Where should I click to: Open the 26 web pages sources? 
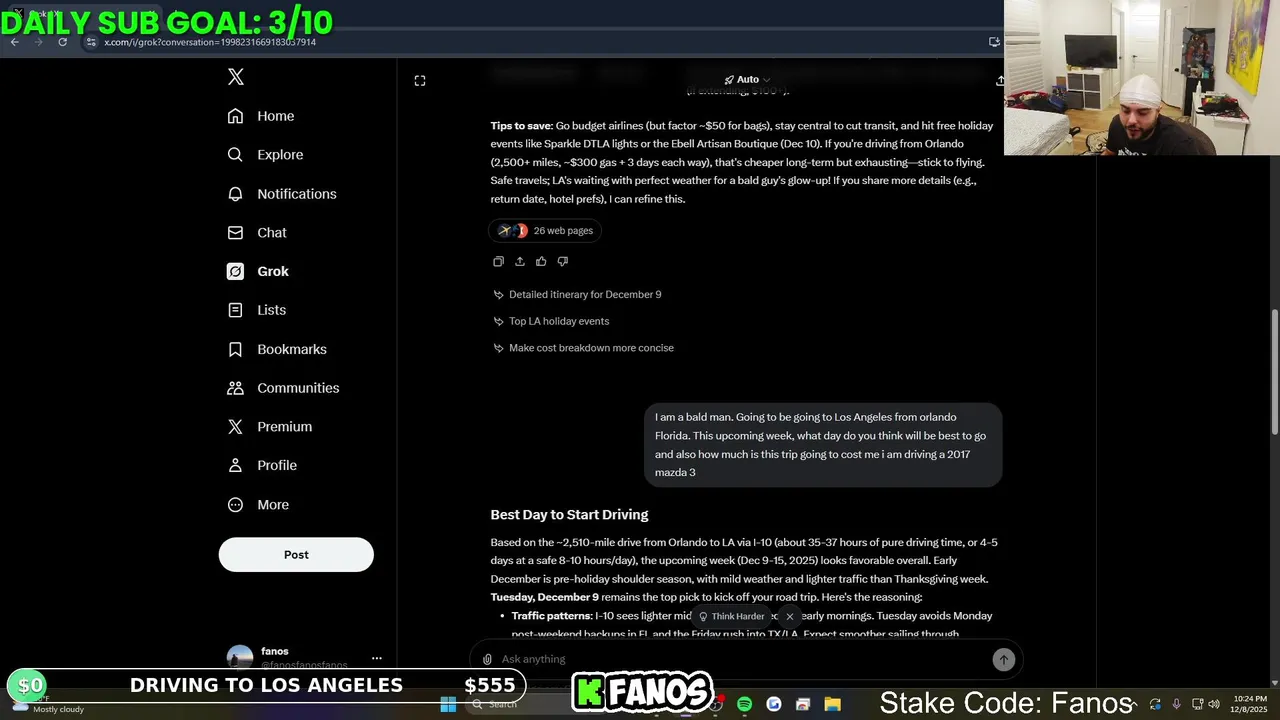click(545, 231)
